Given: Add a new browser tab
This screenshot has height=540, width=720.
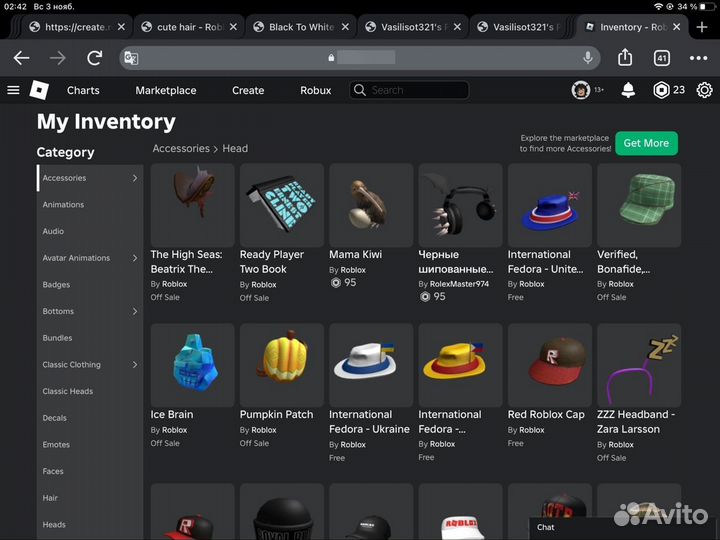Looking at the screenshot, I should 702,27.
